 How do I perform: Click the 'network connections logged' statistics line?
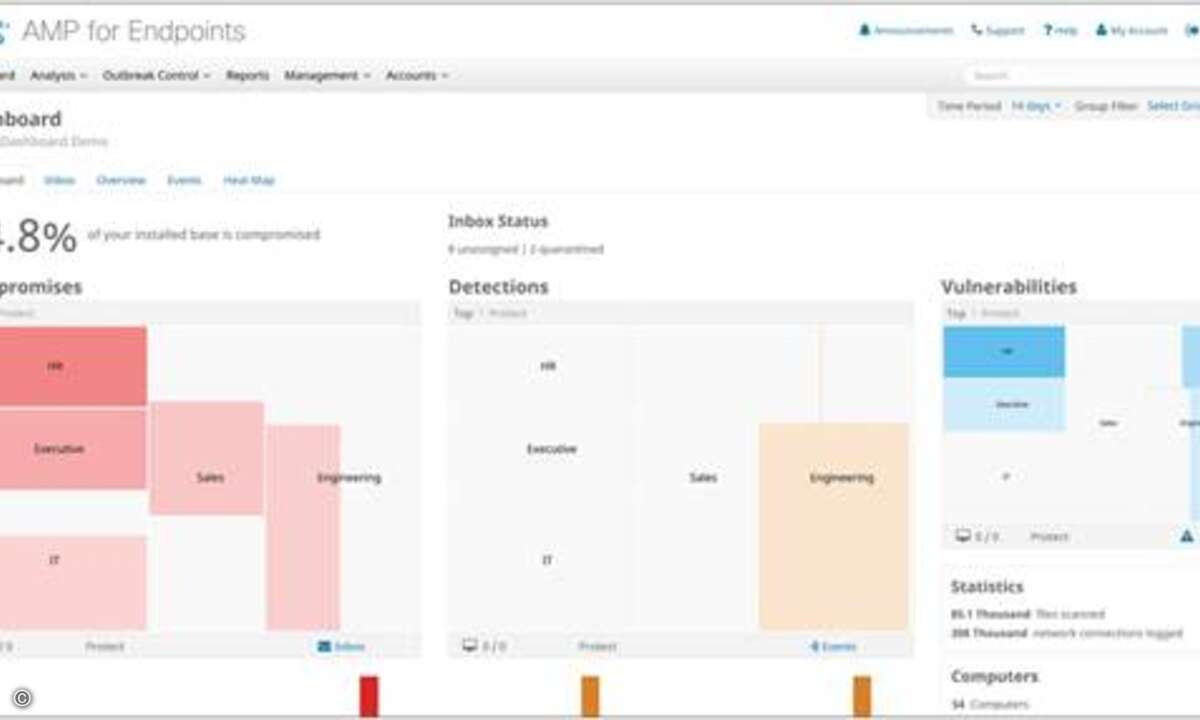(1066, 633)
